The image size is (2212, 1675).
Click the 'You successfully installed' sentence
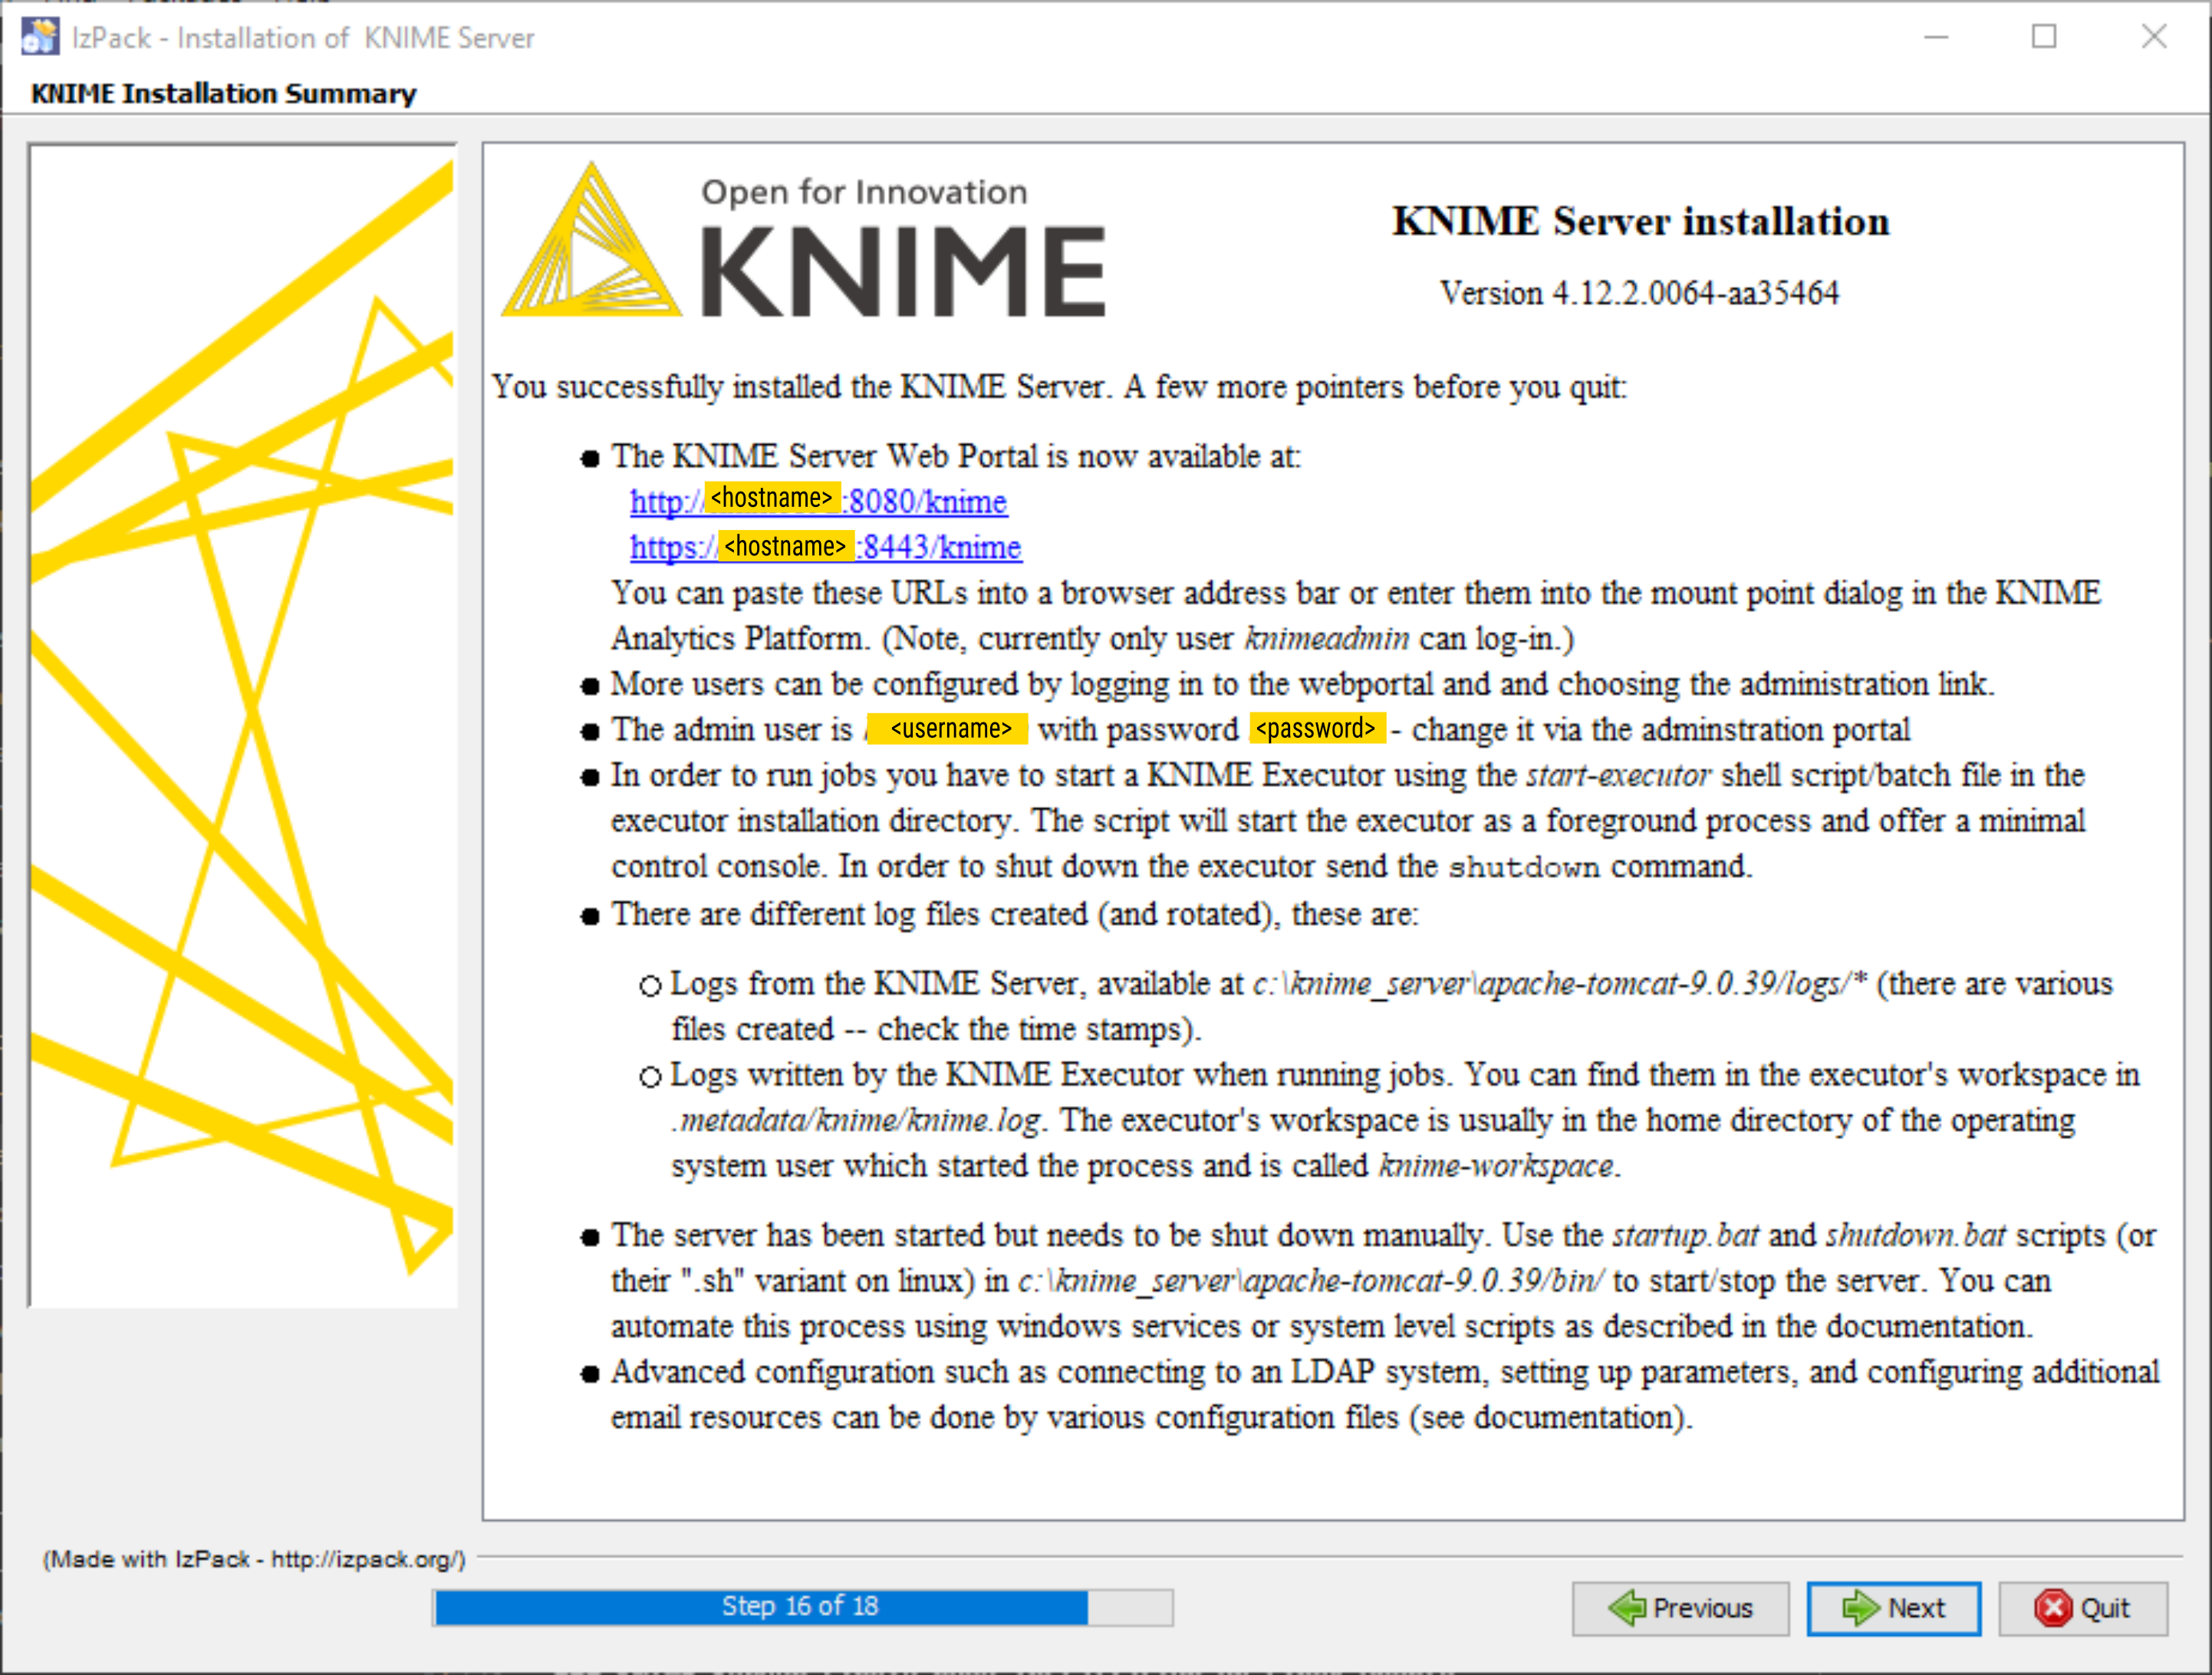click(1060, 387)
